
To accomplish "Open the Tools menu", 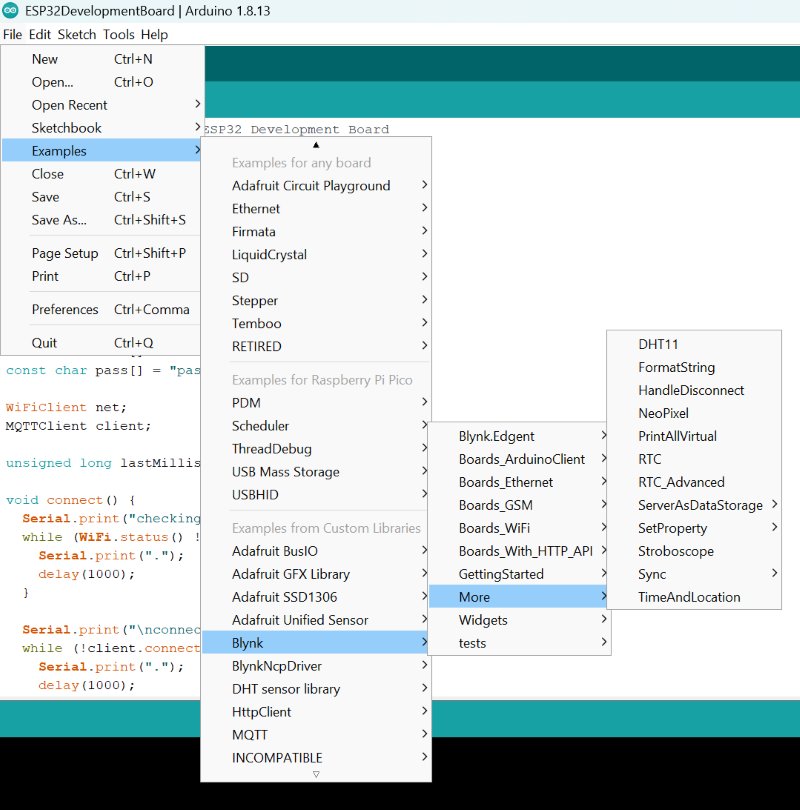I will click(x=119, y=35).
